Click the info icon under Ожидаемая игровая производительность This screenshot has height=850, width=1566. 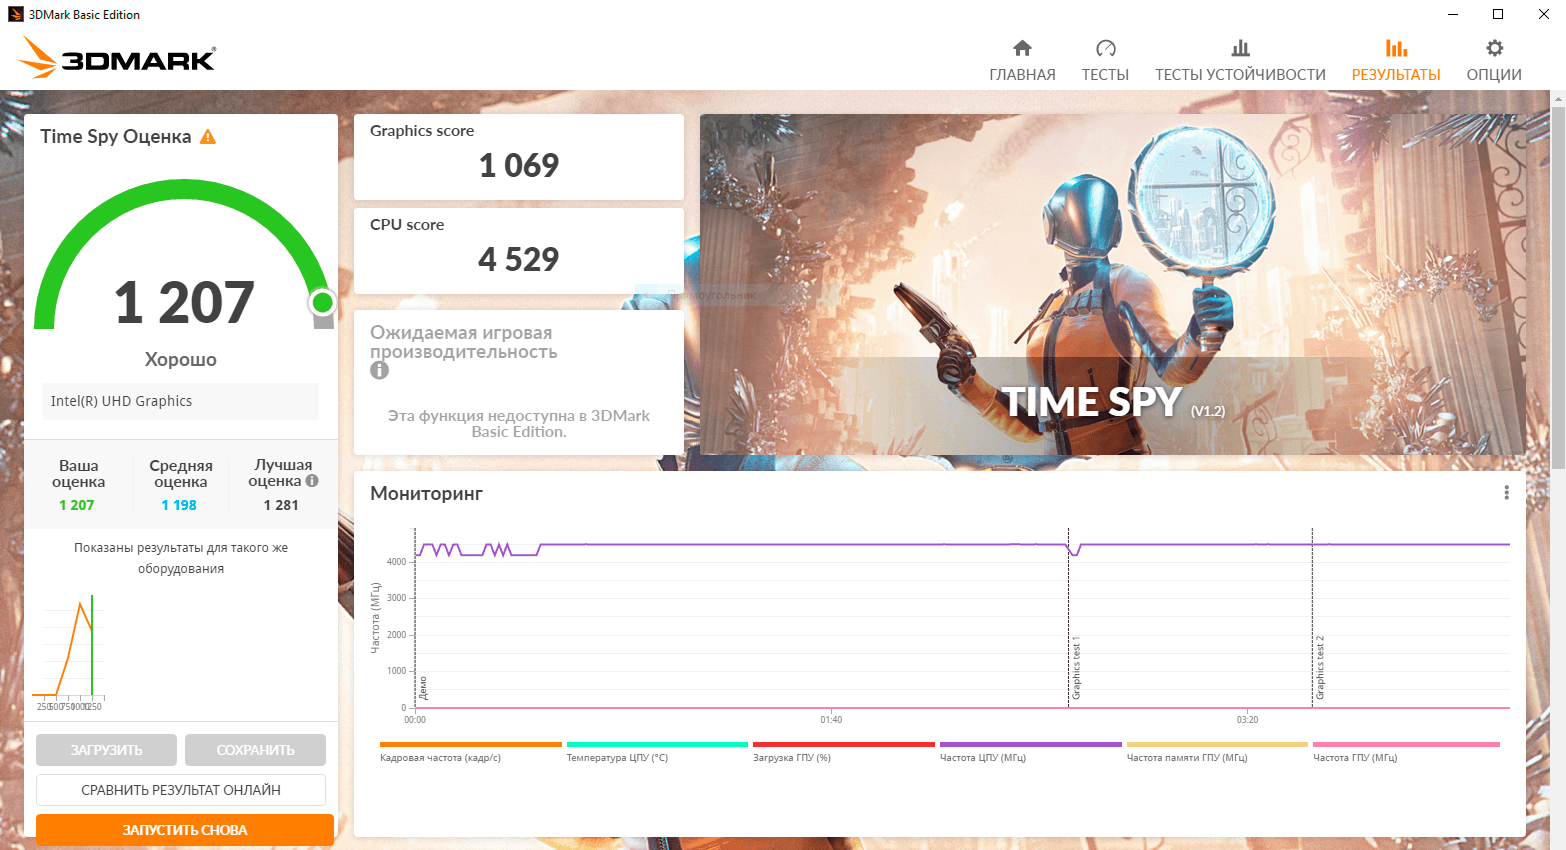[379, 370]
